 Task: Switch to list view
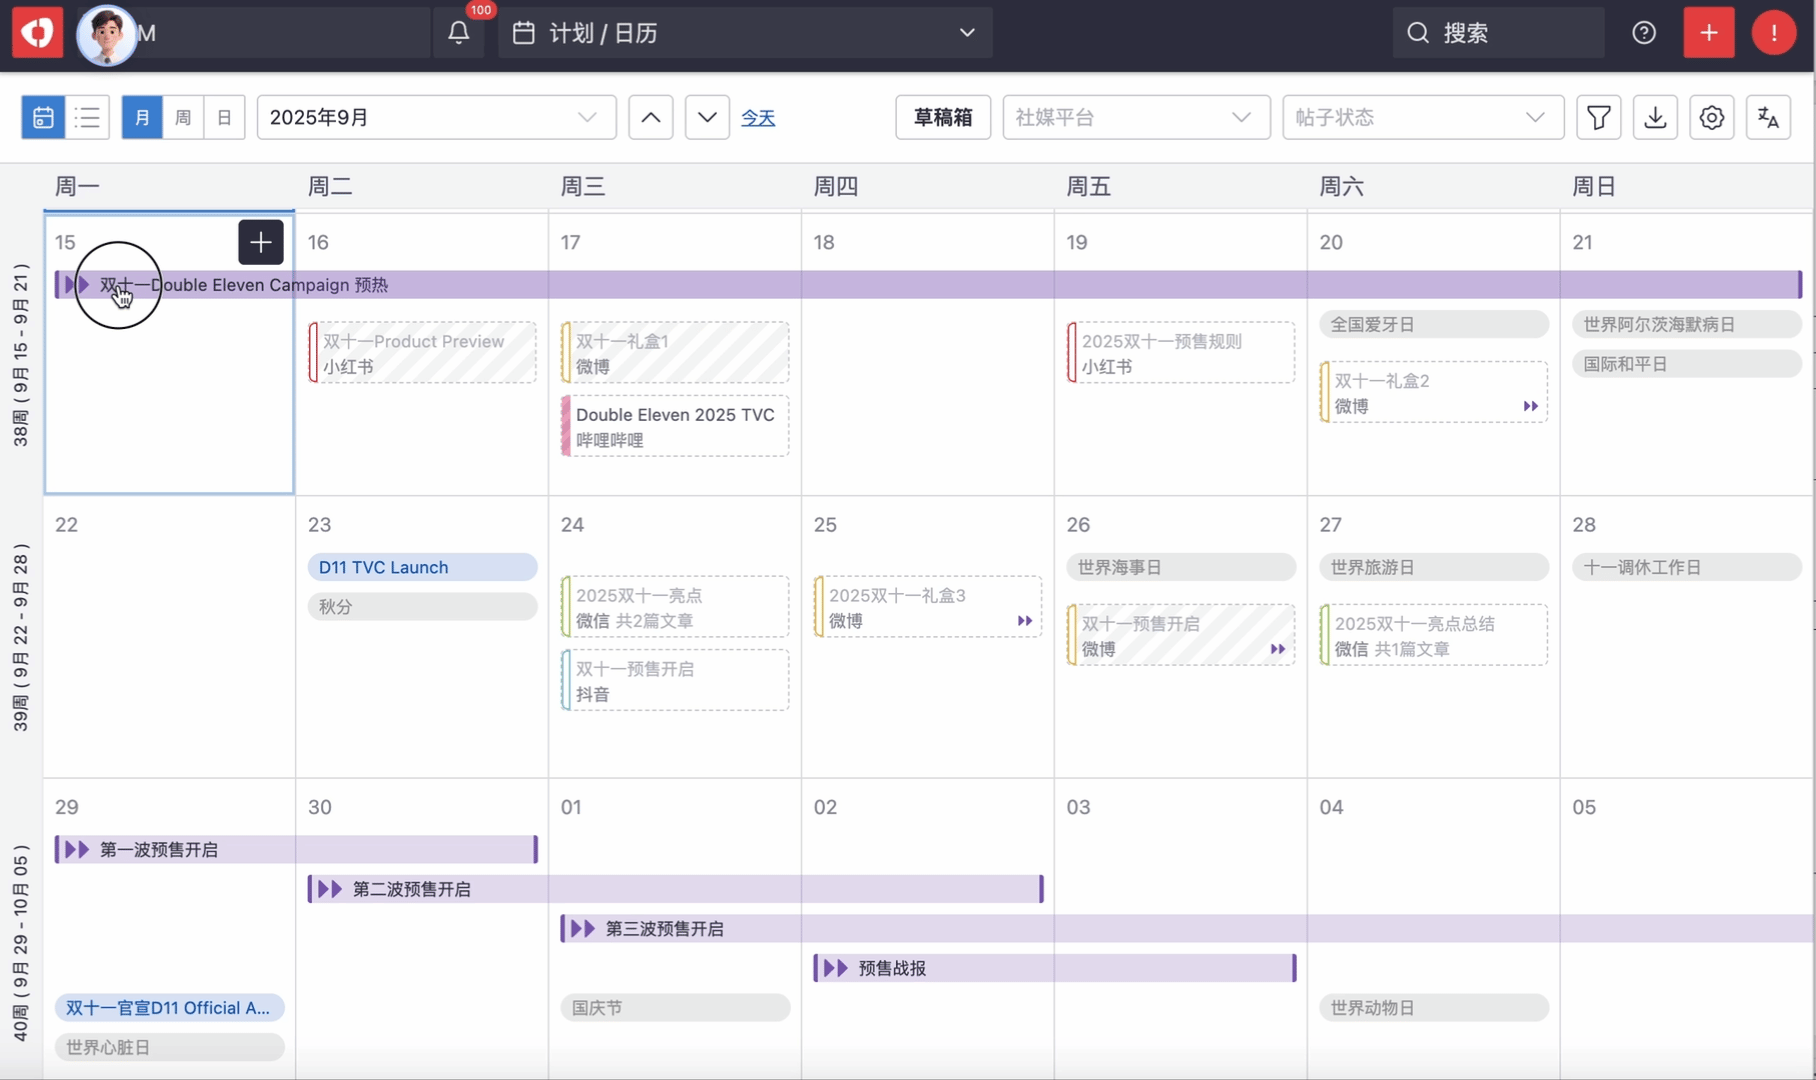(x=88, y=117)
